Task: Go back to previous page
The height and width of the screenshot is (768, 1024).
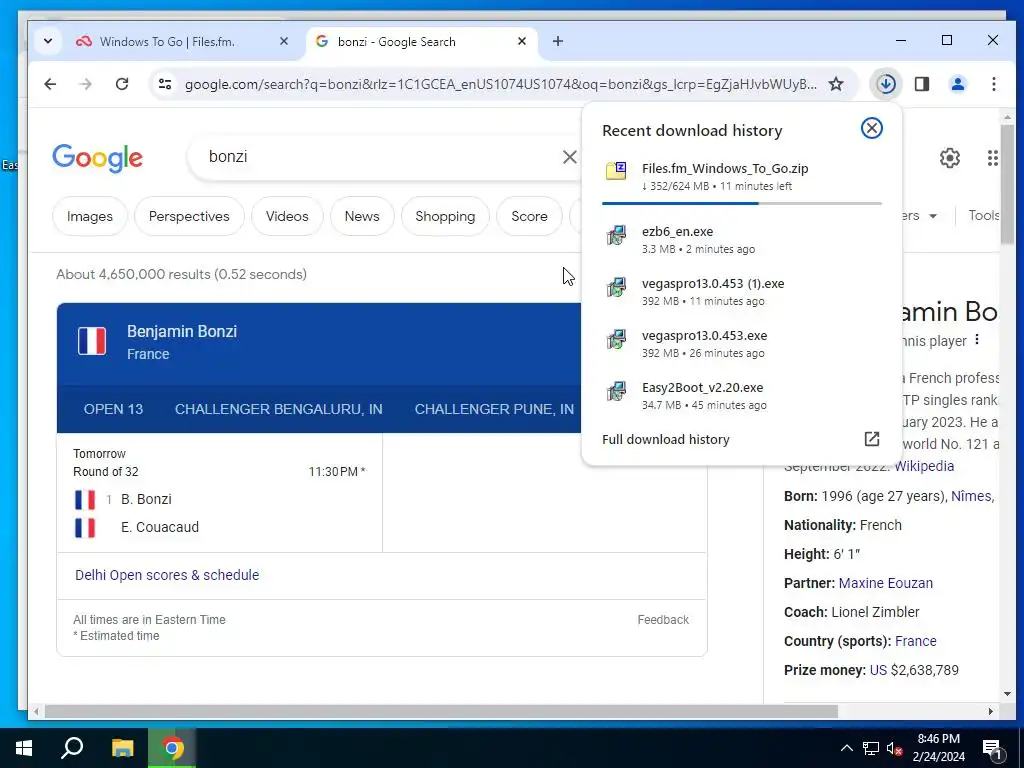Action: 50,84
